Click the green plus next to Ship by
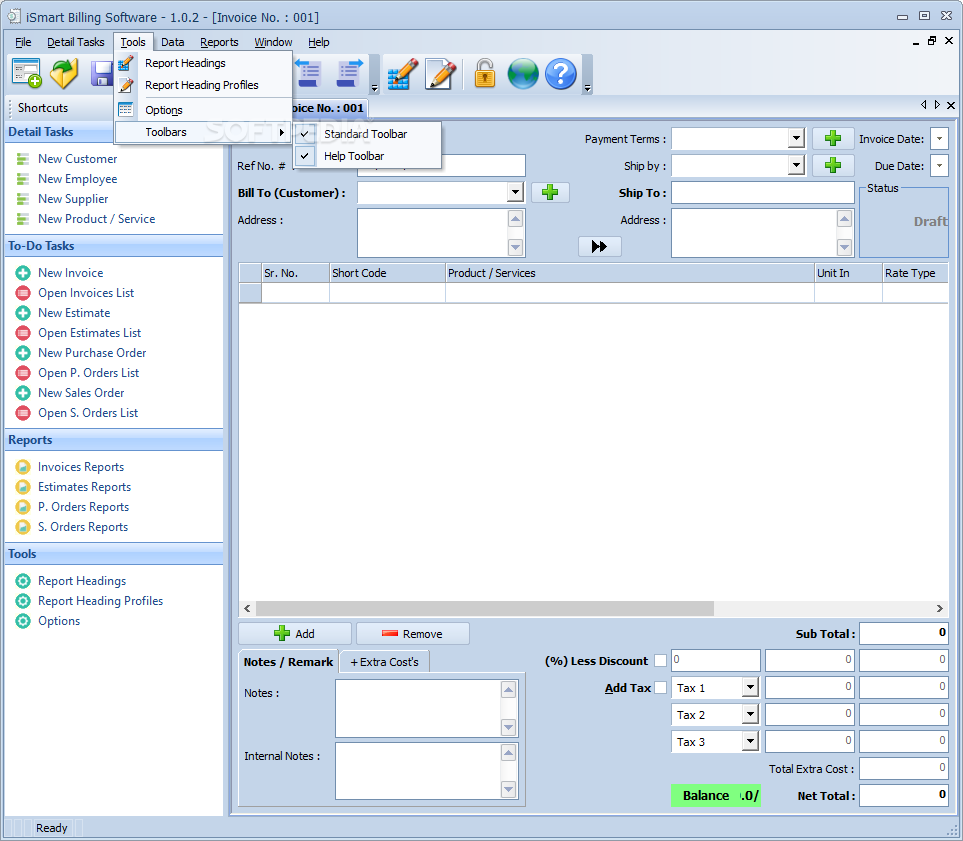Viewport: 963px width, 841px height. 833,165
